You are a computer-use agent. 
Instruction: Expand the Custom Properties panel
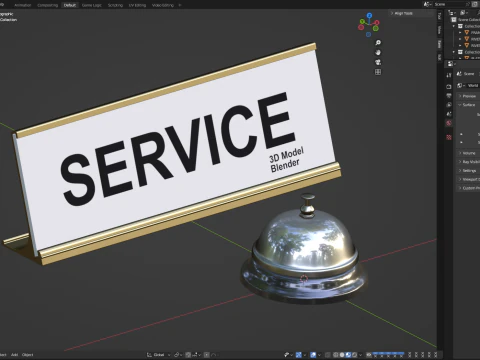click(x=469, y=188)
